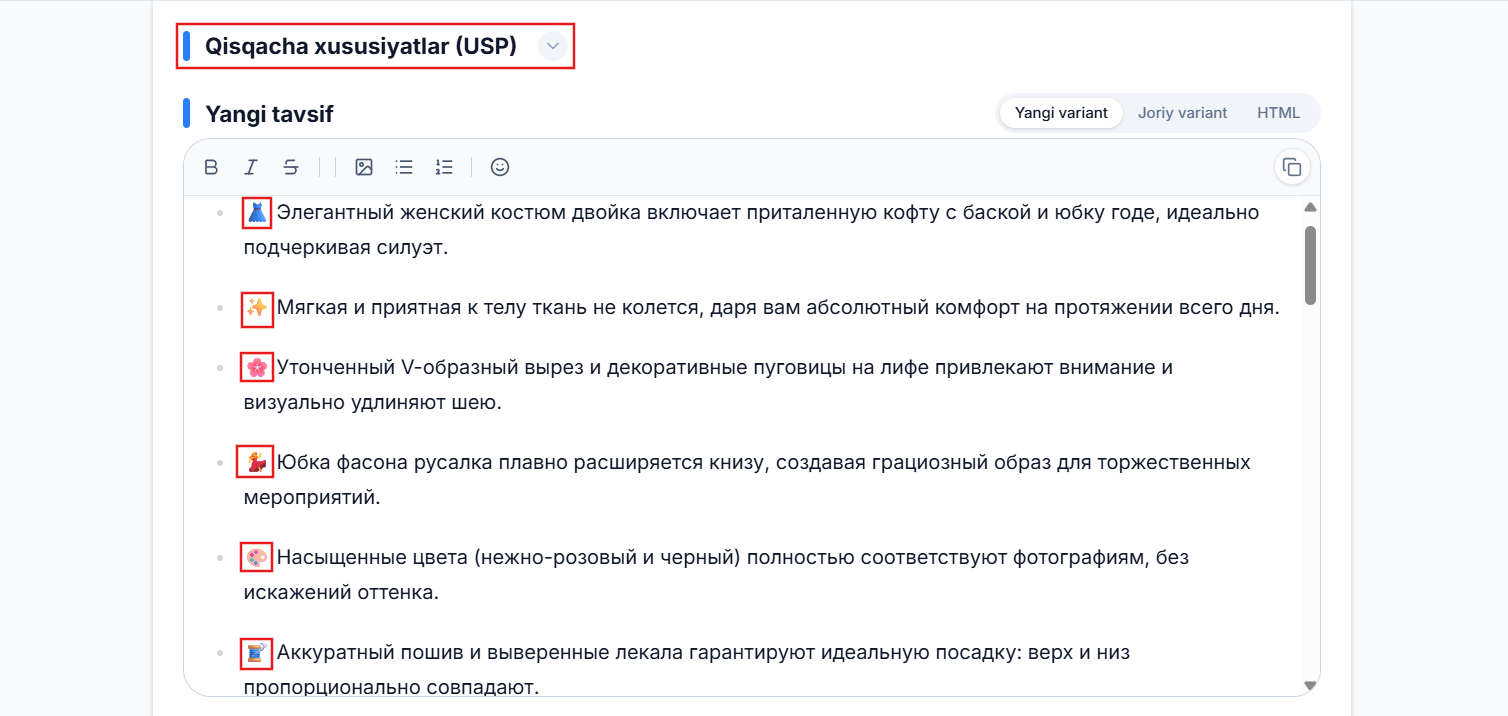Viewport: 1508px width, 716px height.
Task: Click the scrollbar down arrow
Action: 1310,685
